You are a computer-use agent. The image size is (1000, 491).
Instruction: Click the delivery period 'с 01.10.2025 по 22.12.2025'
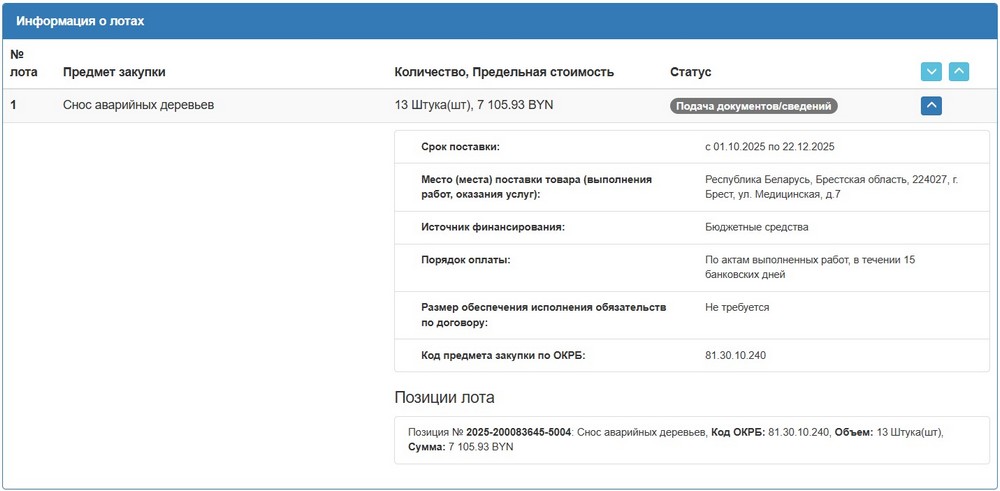769,146
